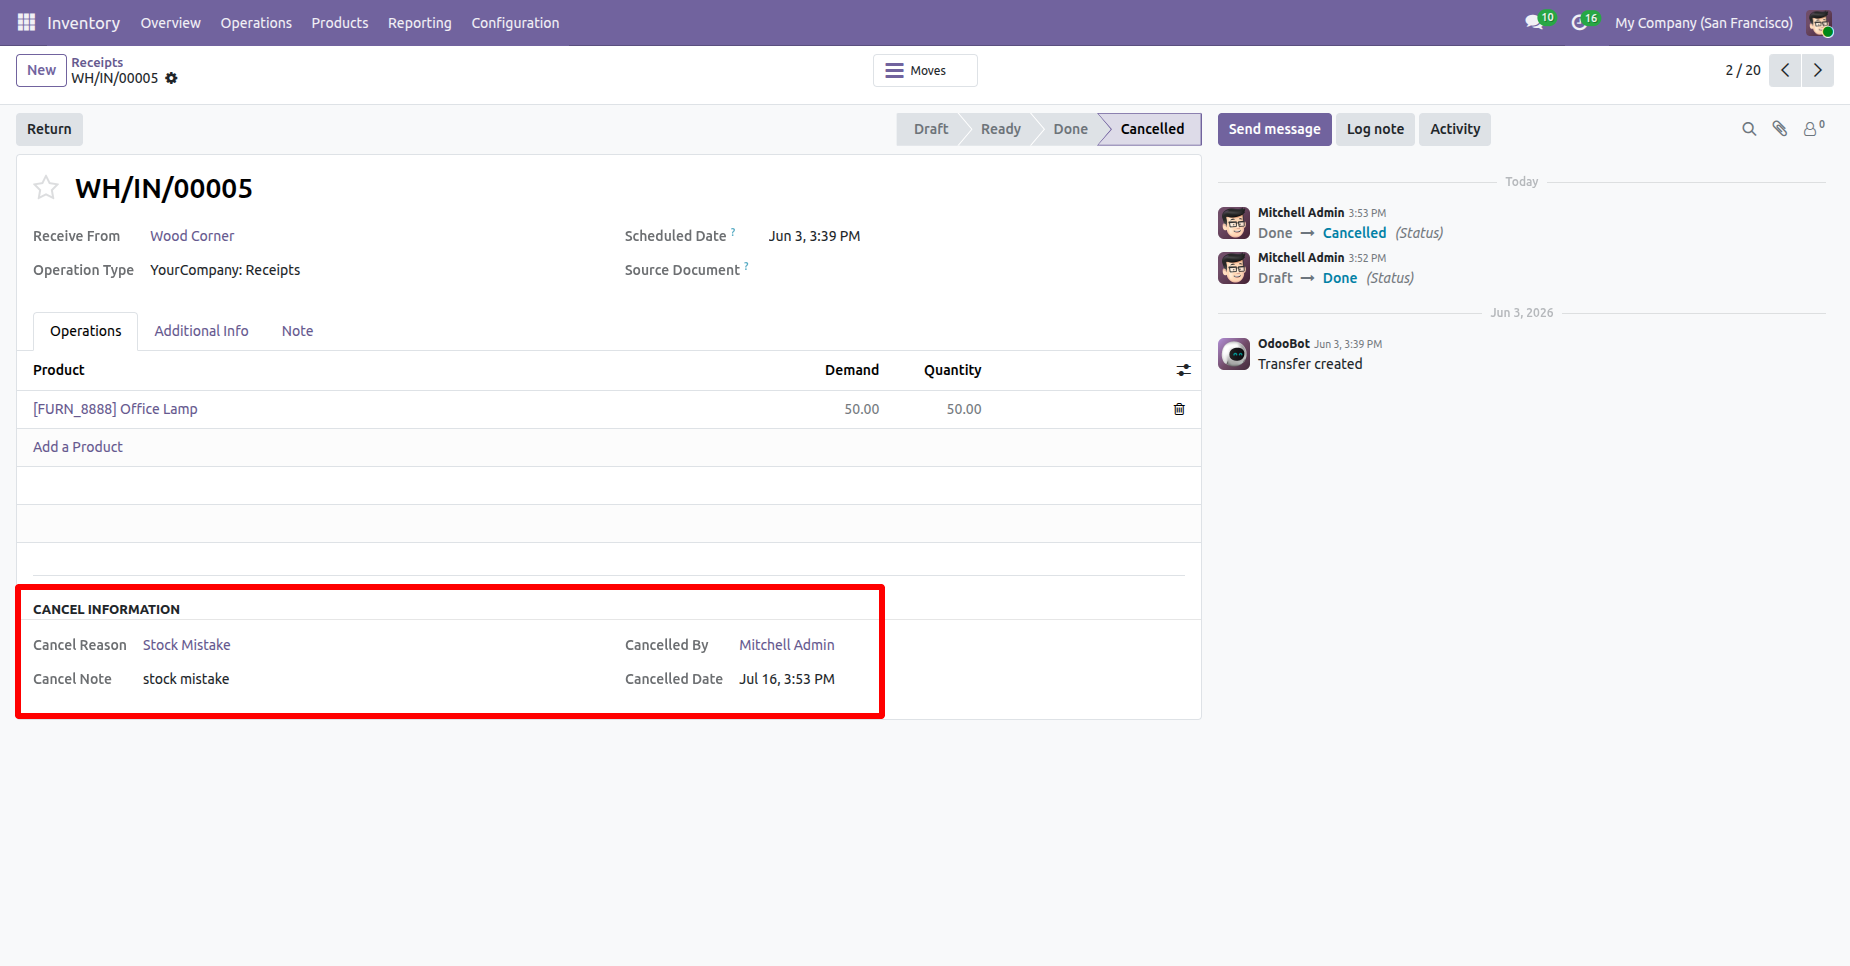Screen dimensions: 1850x966
Task: Open the Products menu
Action: click(340, 23)
